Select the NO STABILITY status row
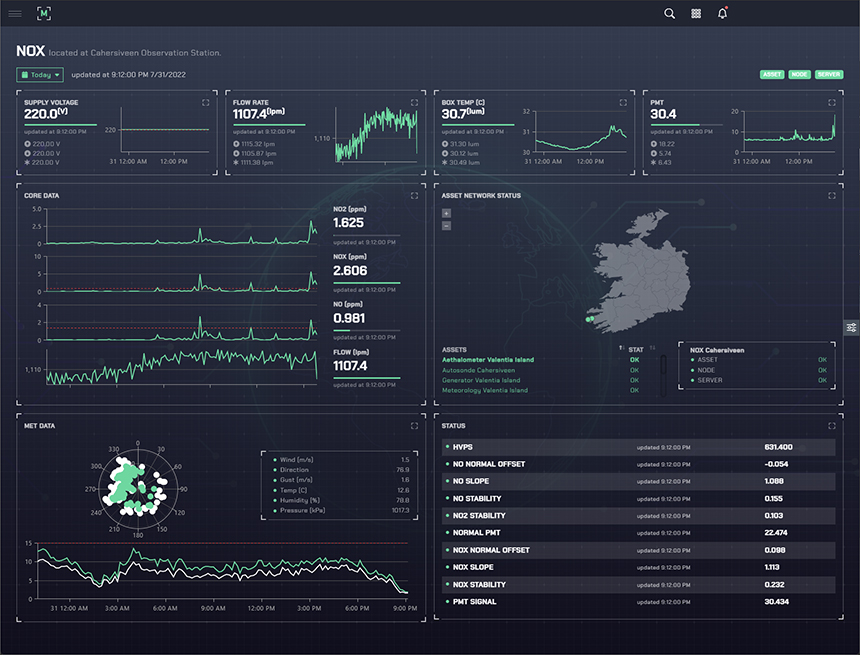860x655 pixels. pos(638,499)
